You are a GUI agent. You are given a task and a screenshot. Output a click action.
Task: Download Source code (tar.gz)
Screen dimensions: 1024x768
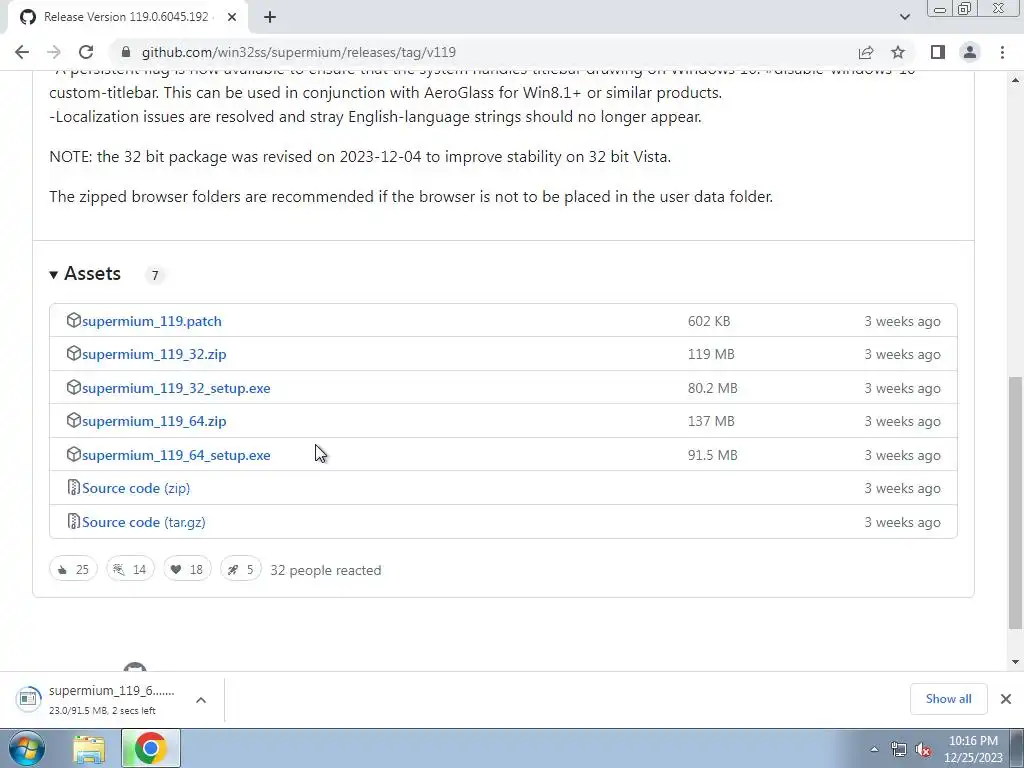click(x=144, y=522)
